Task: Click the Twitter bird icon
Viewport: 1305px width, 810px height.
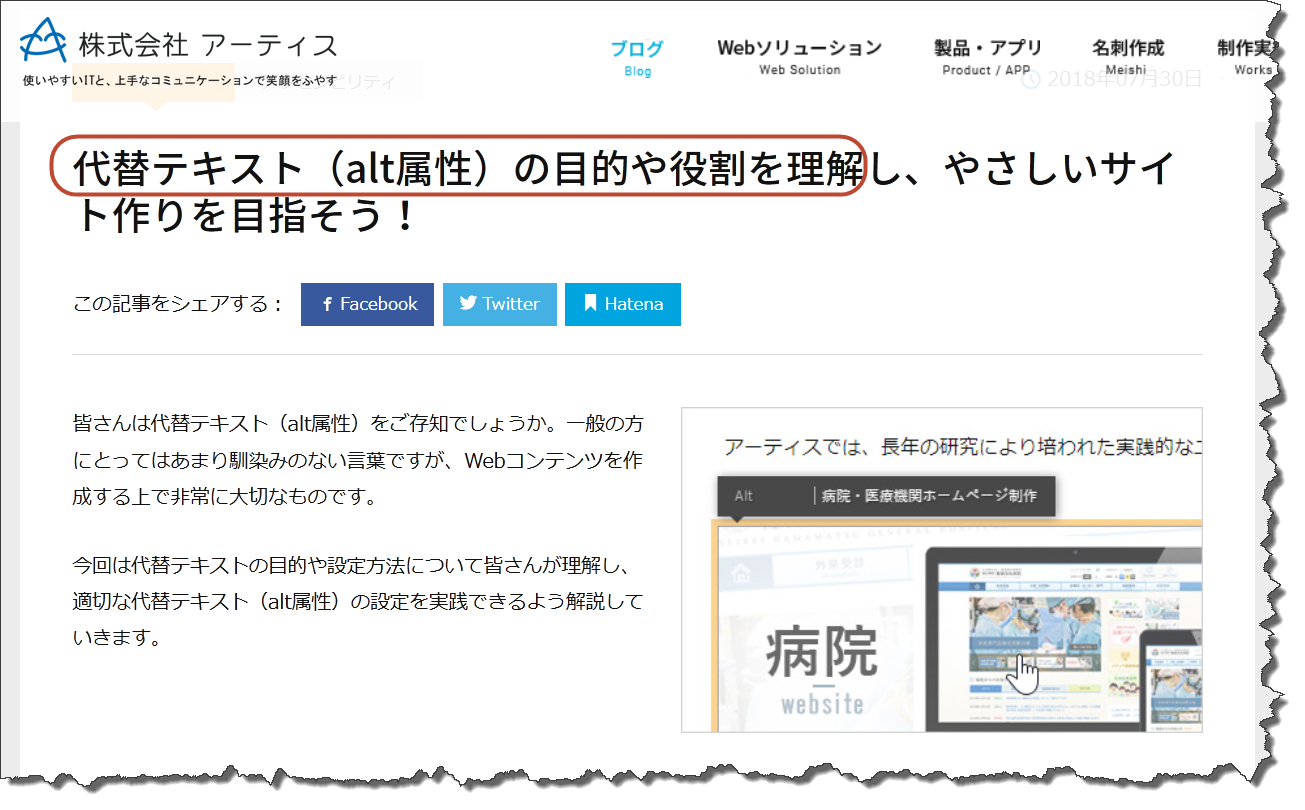Action: pos(468,303)
